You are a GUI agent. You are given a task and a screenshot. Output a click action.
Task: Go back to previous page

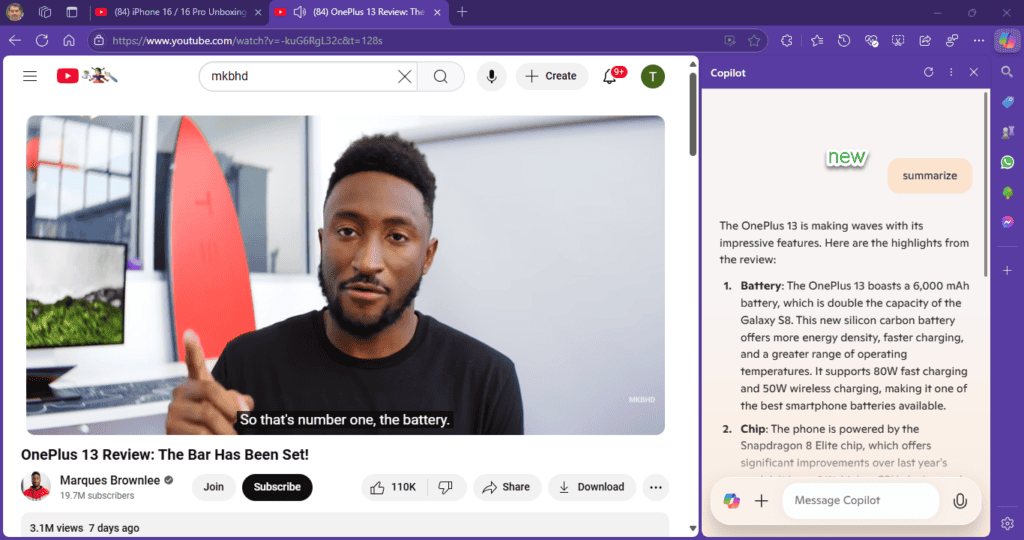[x=15, y=40]
